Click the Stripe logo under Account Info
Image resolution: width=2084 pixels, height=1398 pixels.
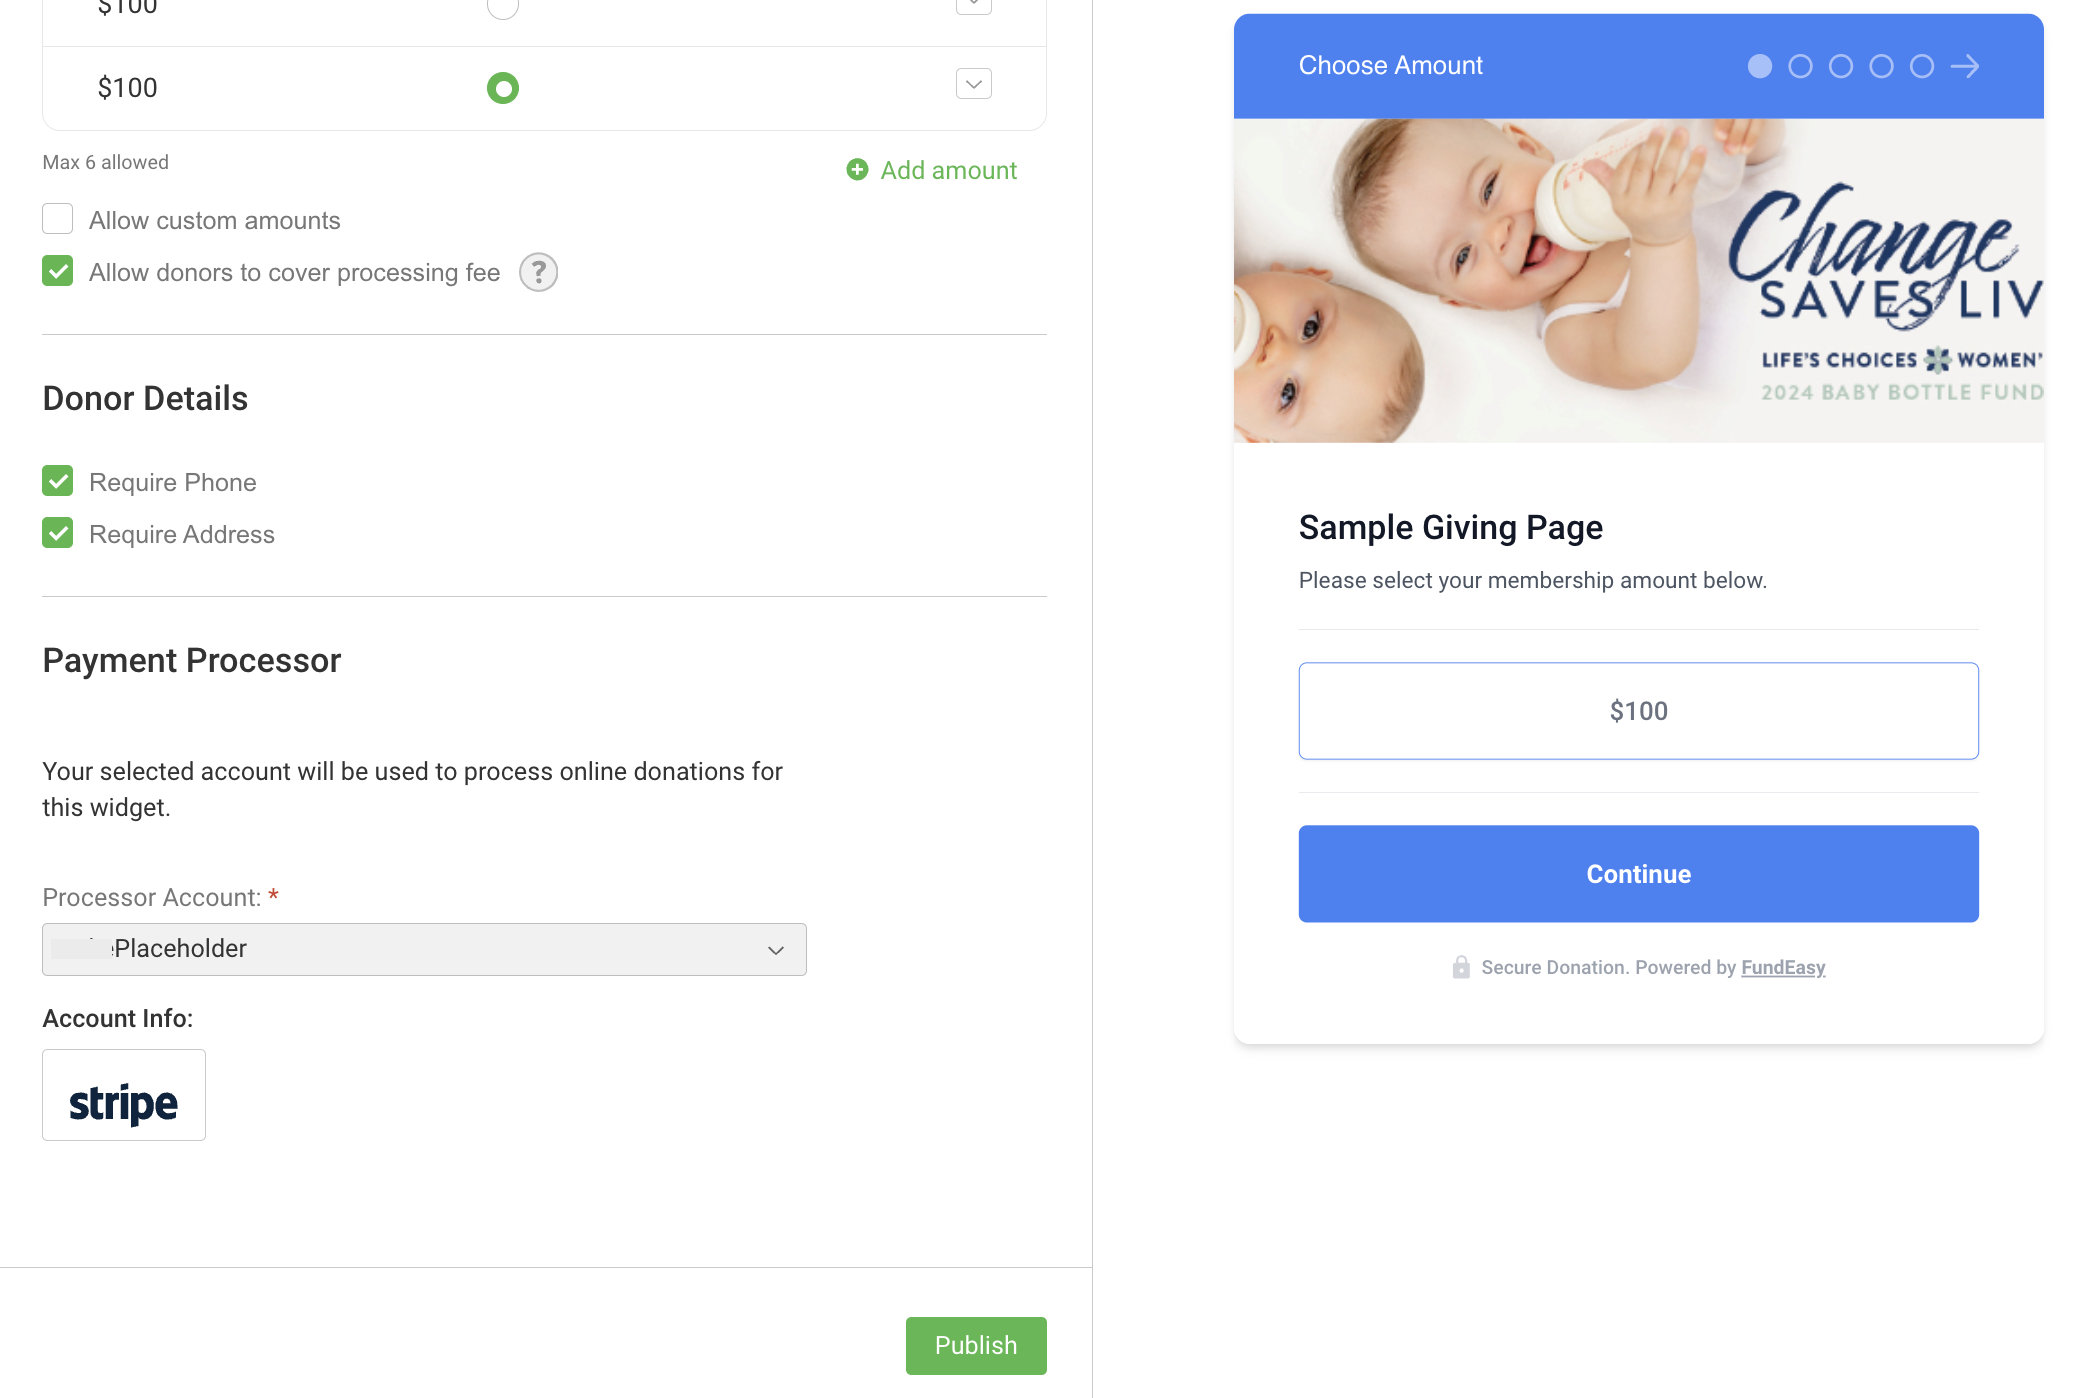pyautogui.click(x=124, y=1095)
